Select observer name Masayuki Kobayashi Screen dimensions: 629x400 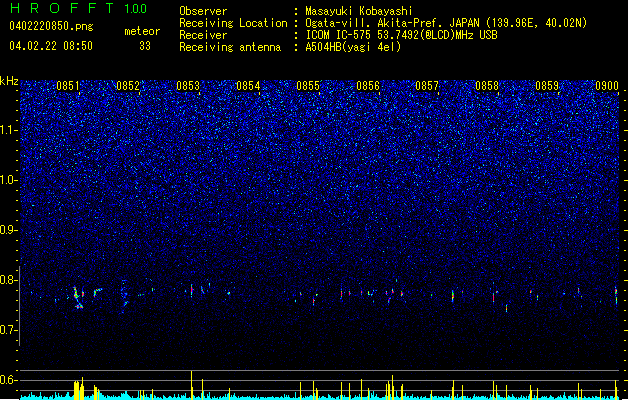click(x=358, y=11)
